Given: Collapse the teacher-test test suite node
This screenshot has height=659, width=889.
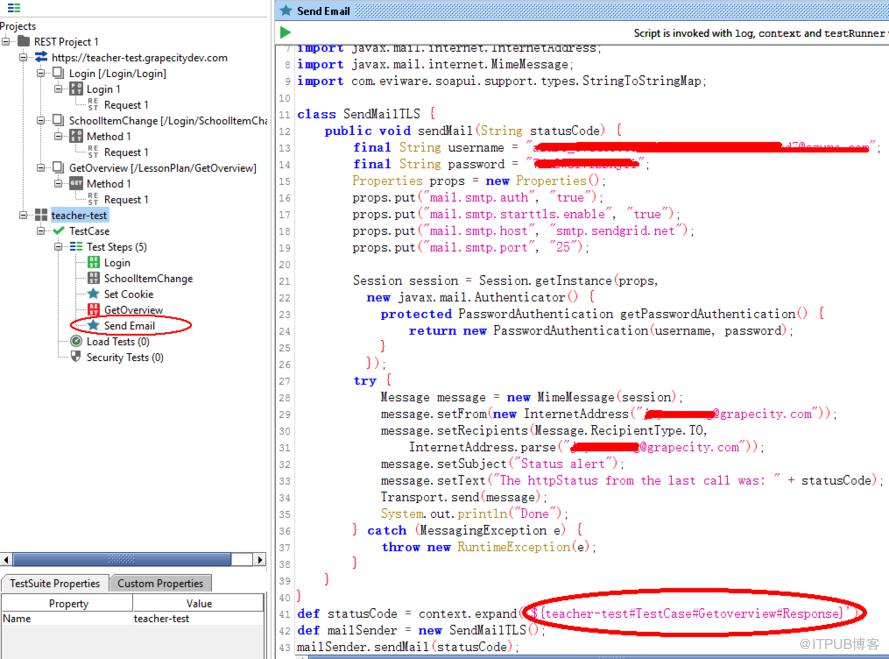Looking at the screenshot, I should (x=23, y=215).
